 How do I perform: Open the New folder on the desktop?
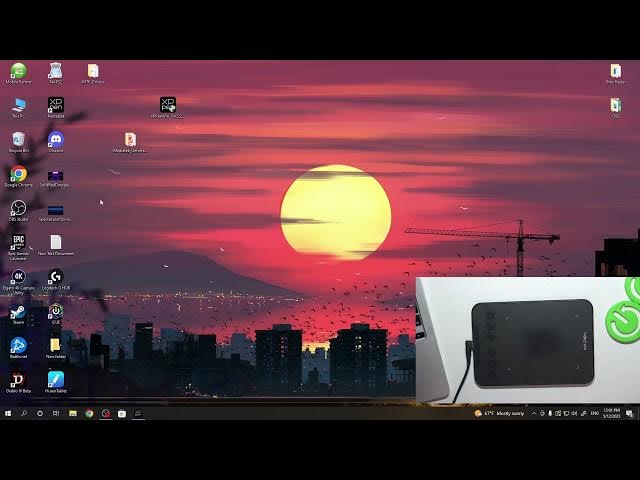click(56, 348)
